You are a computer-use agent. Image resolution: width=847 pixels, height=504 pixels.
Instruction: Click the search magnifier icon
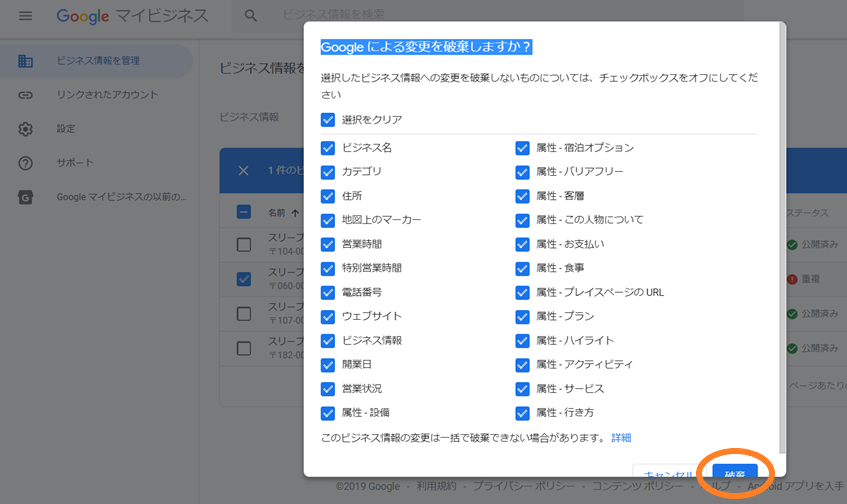(251, 16)
